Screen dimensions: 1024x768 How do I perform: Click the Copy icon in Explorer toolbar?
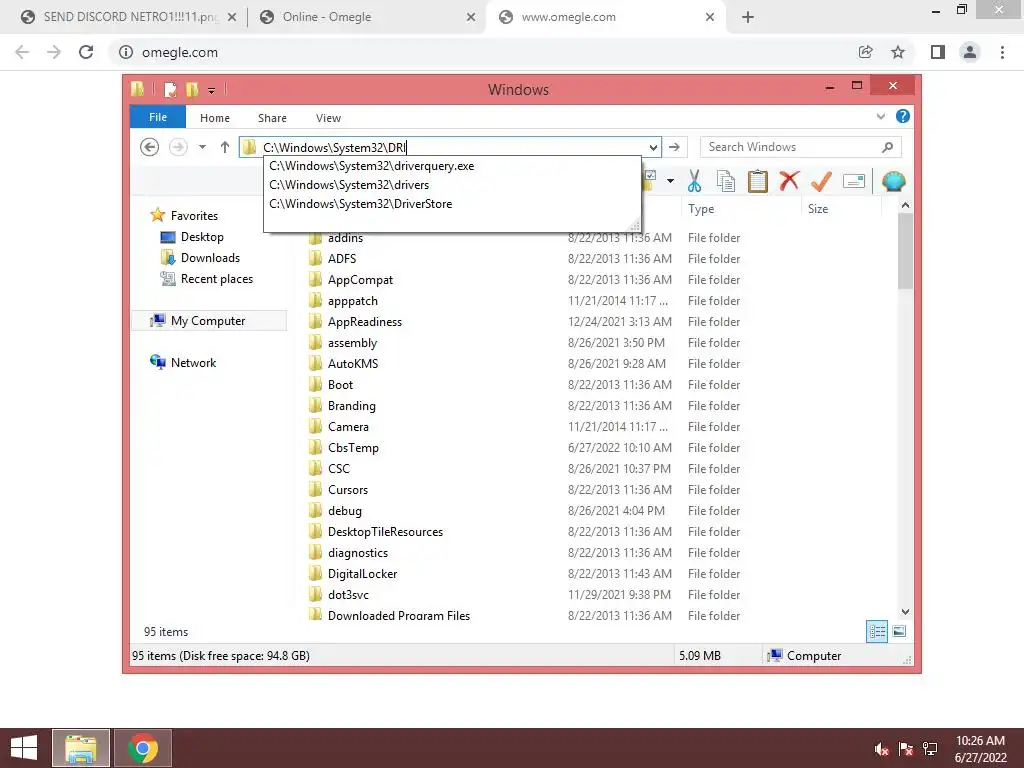tap(726, 181)
